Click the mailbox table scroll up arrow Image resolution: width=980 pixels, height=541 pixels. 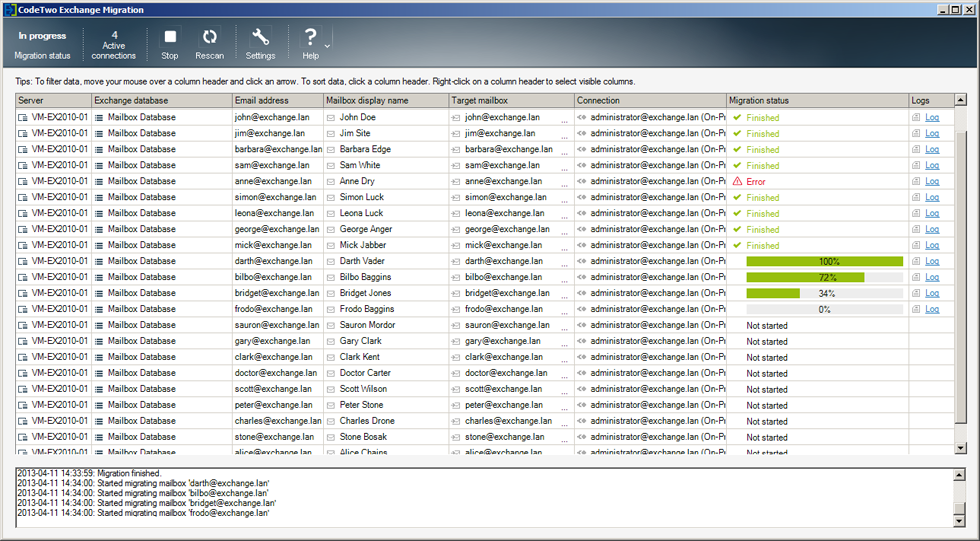point(961,100)
